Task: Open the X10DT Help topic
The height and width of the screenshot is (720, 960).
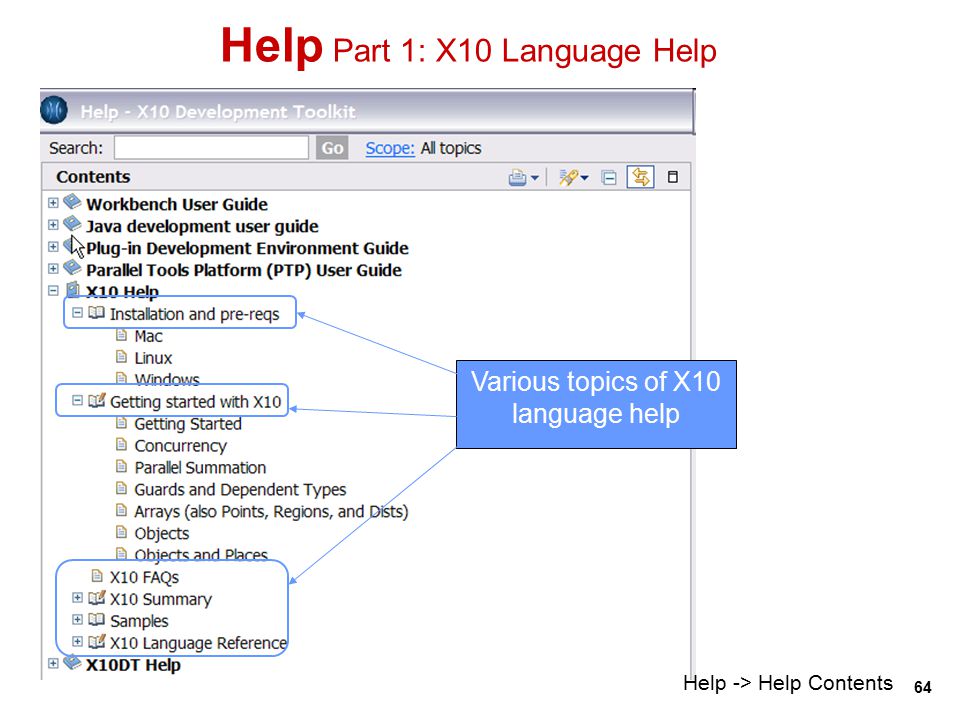Action: tap(133, 666)
